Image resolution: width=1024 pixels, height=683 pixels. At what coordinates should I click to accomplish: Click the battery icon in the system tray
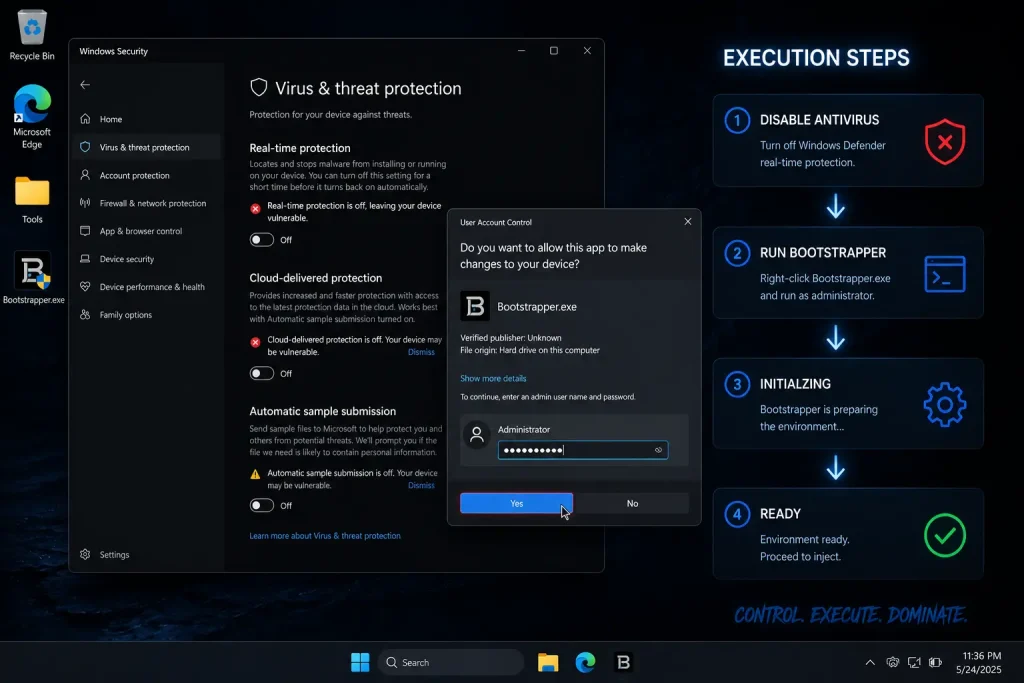coord(935,662)
